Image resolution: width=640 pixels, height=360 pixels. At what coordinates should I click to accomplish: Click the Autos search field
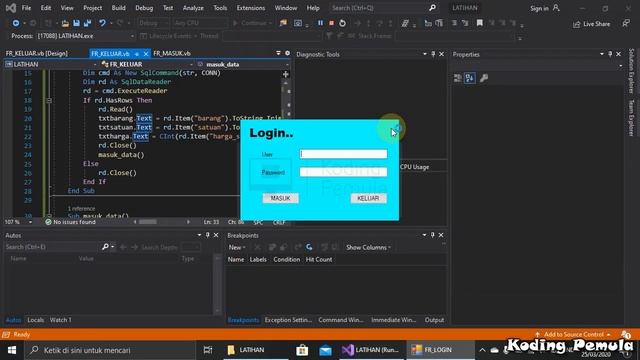point(51,247)
